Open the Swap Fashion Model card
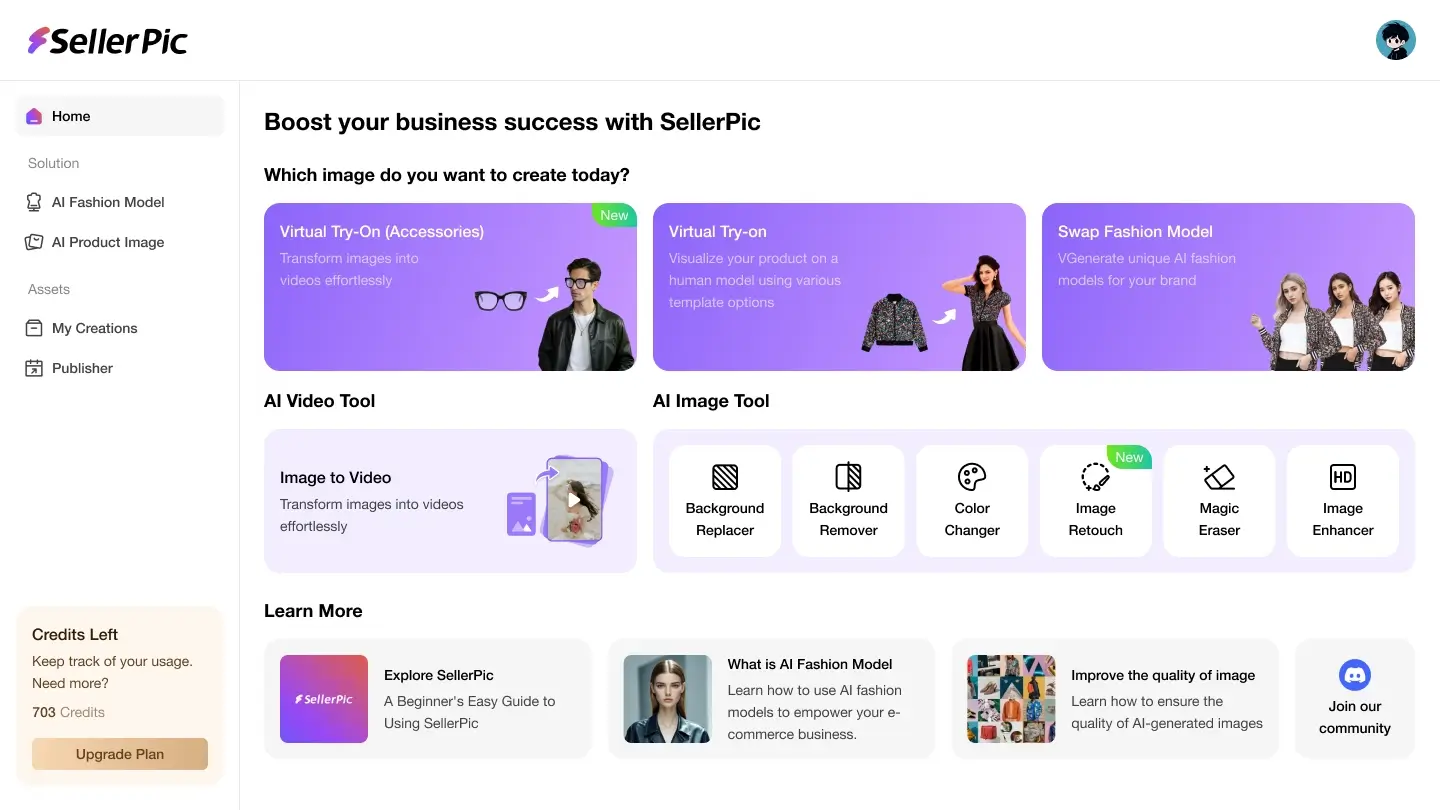The width and height of the screenshot is (1440, 810). click(1228, 287)
